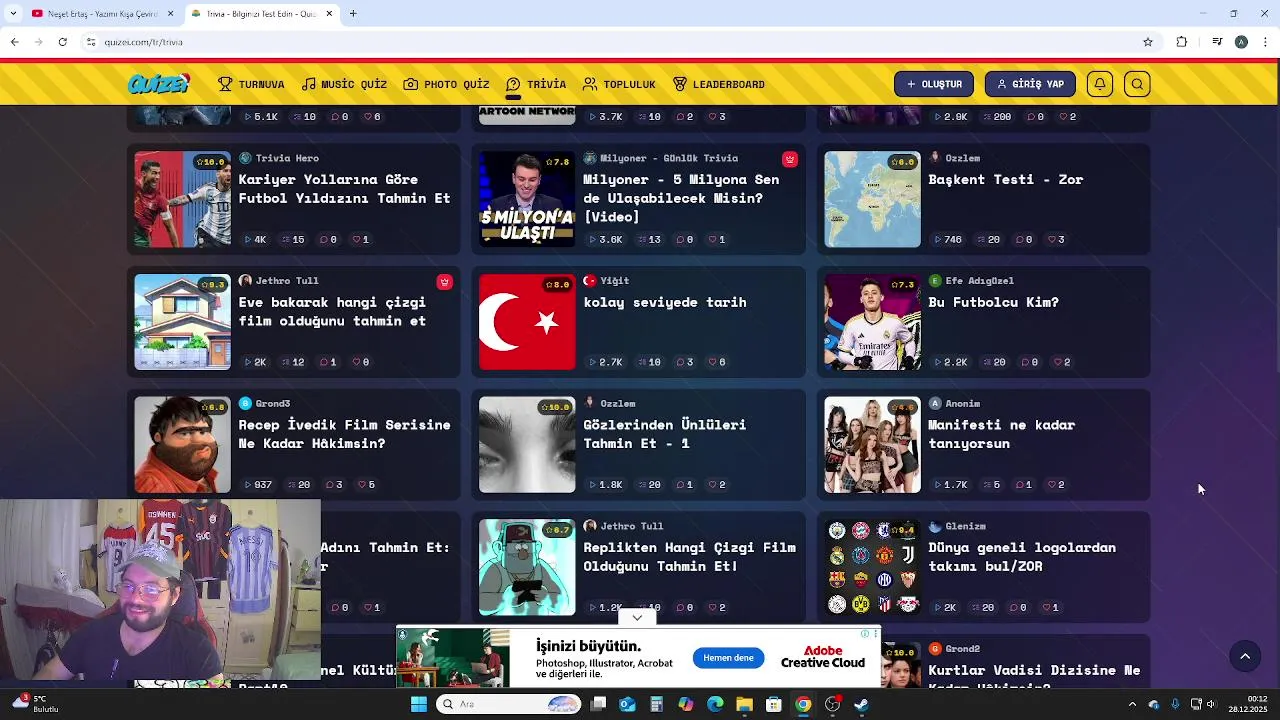The width and height of the screenshot is (1280, 720).
Task: Open the 'kolay seviyede tarih' quiz
Action: click(664, 302)
